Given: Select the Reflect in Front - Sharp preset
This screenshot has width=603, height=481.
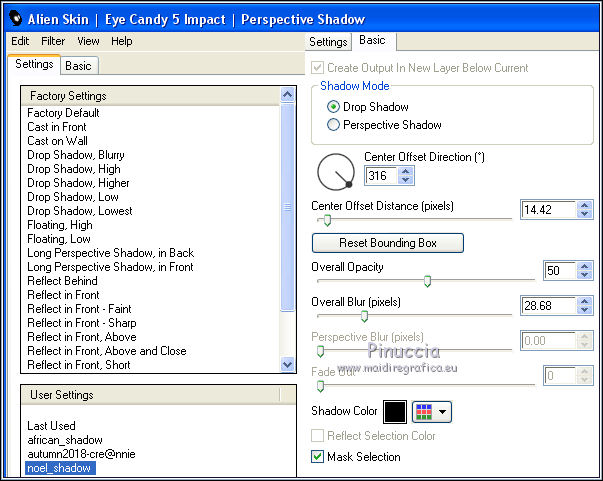Looking at the screenshot, I should [x=82, y=323].
